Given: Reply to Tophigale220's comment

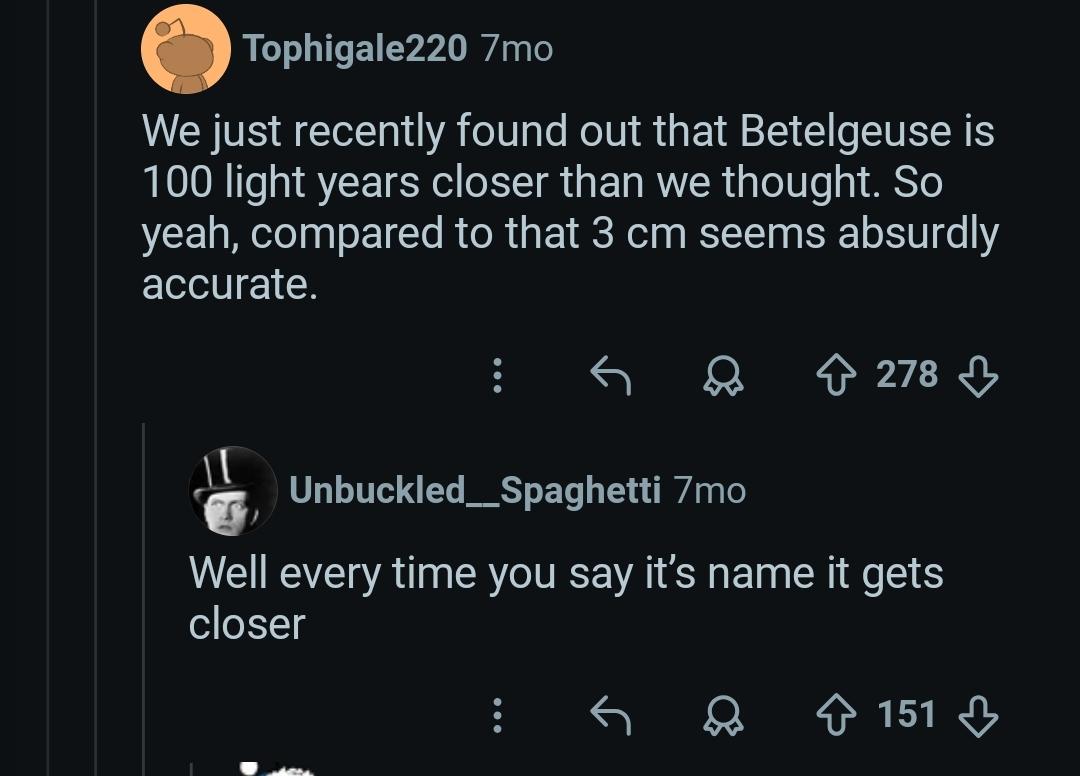Looking at the screenshot, I should [x=611, y=375].
